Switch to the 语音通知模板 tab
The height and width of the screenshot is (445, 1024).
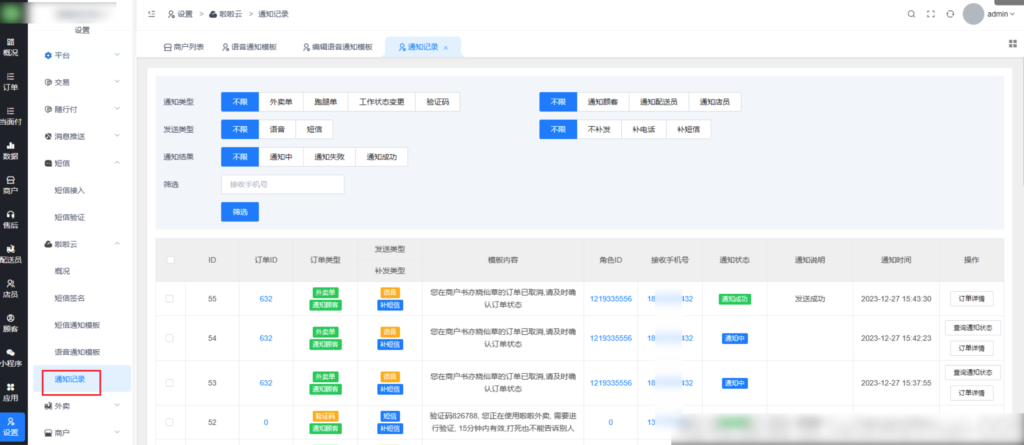pos(249,47)
